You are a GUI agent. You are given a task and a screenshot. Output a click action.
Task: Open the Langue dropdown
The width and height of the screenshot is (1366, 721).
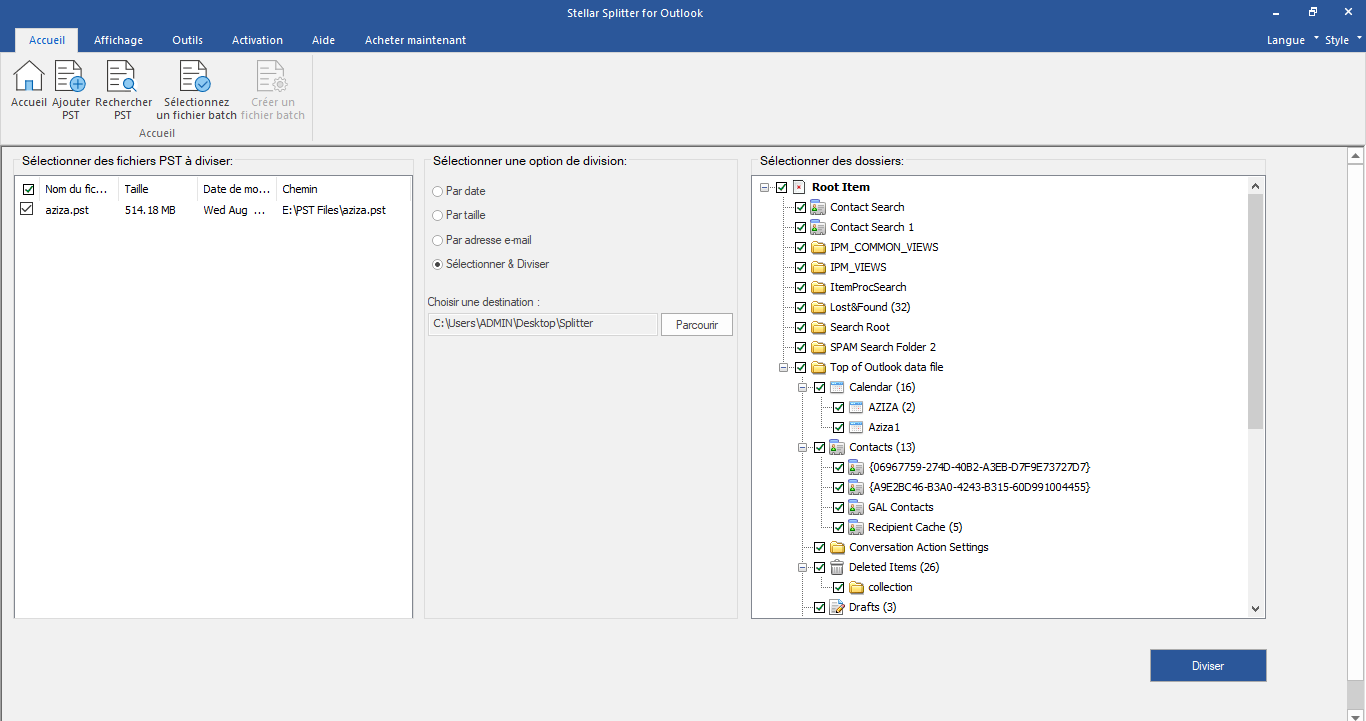pyautogui.click(x=1292, y=40)
